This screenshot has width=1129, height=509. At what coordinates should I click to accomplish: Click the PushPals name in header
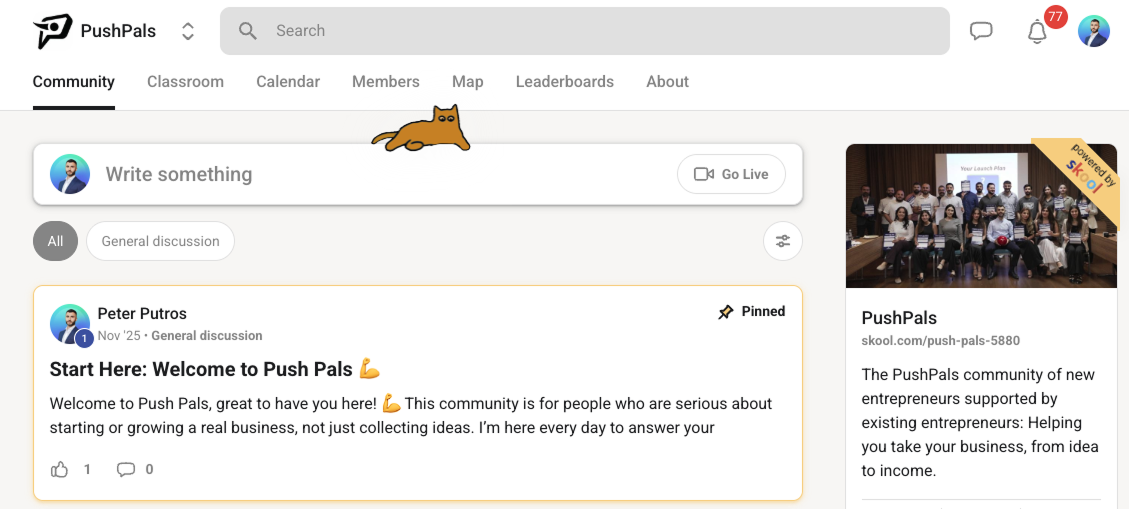(118, 31)
